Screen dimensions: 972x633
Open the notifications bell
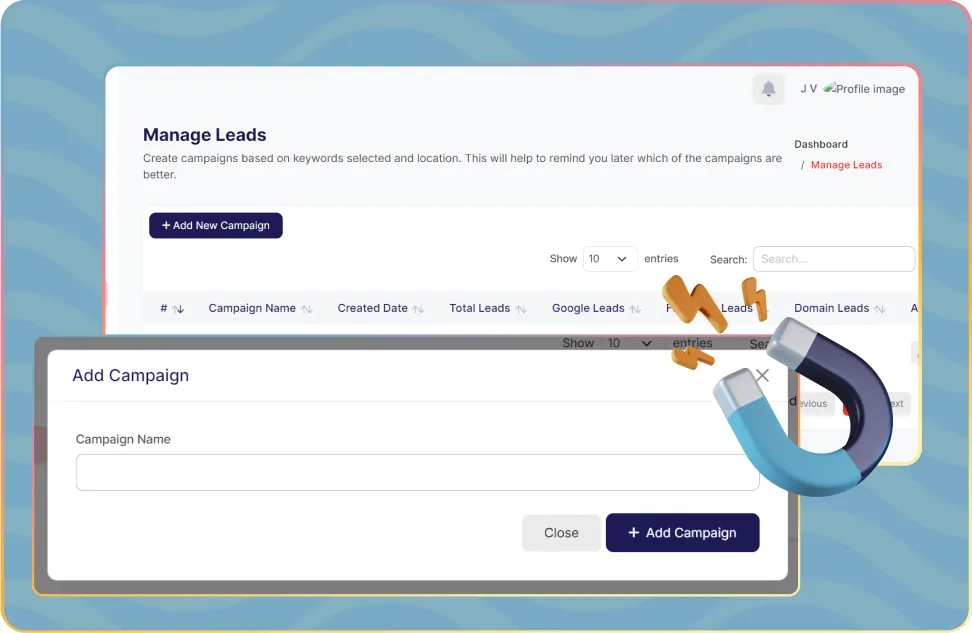[x=768, y=89]
